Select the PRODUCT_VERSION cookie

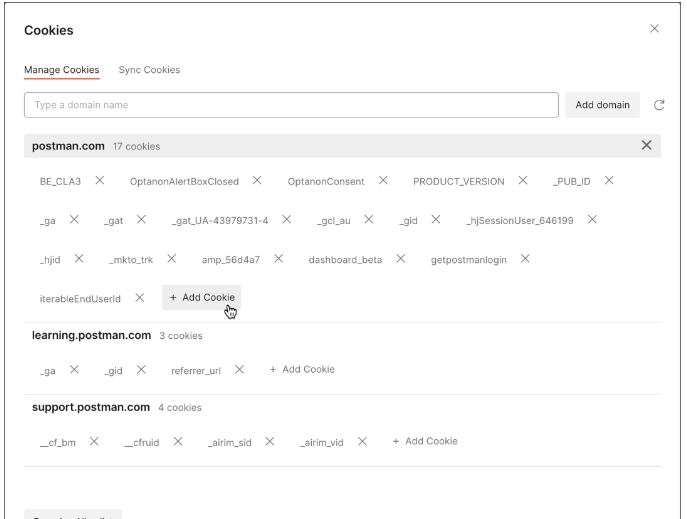pyautogui.click(x=460, y=180)
